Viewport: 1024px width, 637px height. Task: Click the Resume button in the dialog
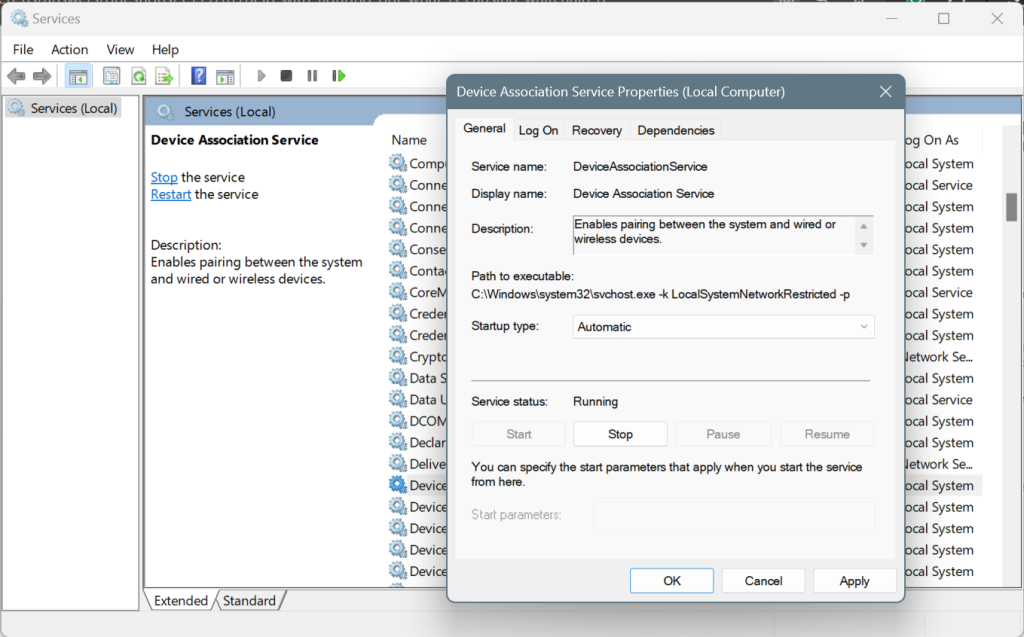pos(827,434)
